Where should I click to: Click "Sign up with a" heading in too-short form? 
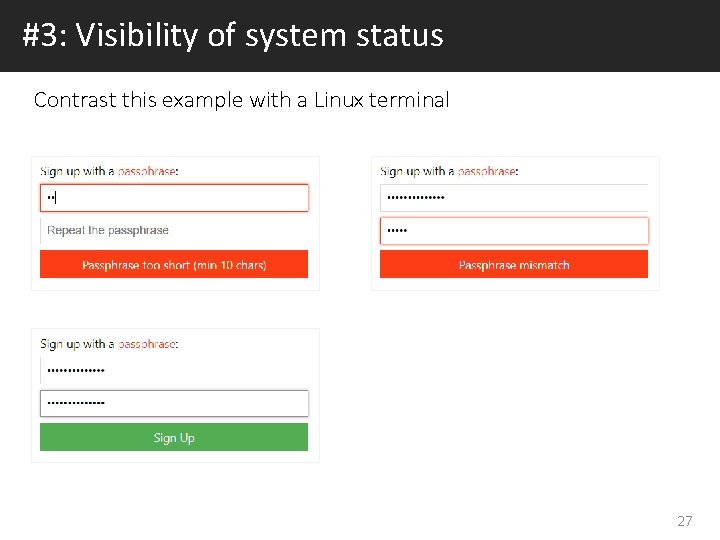[77, 172]
